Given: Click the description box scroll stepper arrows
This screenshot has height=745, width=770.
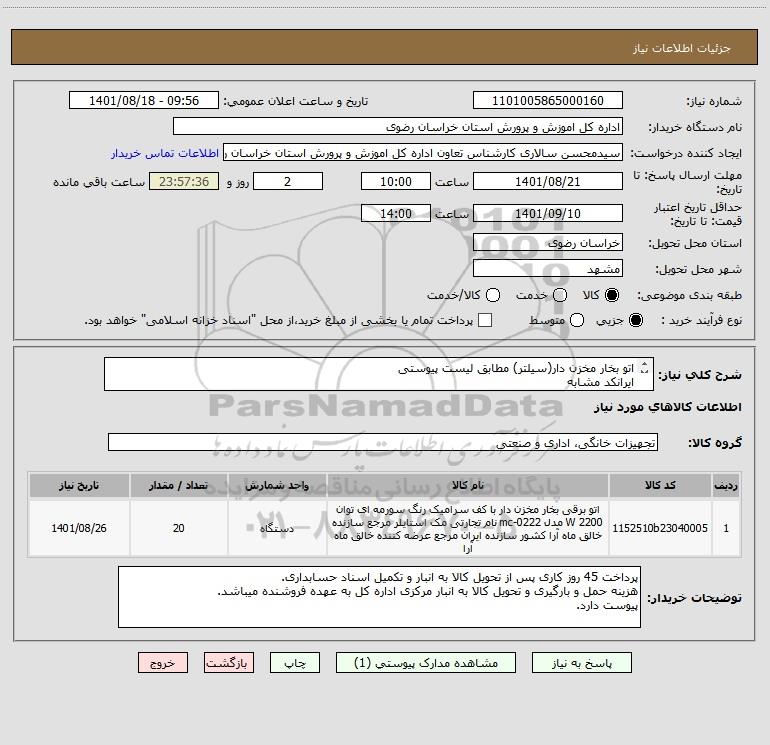Looking at the screenshot, I should pos(644,368).
